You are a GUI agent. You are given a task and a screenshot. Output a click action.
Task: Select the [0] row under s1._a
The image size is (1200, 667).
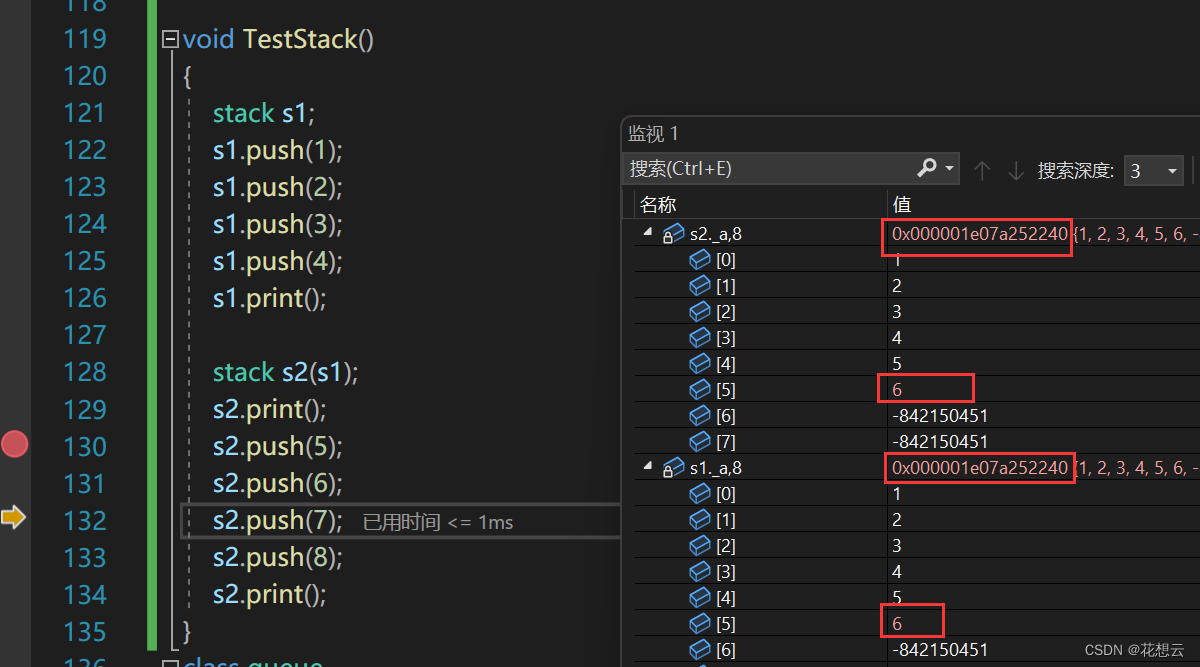(726, 493)
